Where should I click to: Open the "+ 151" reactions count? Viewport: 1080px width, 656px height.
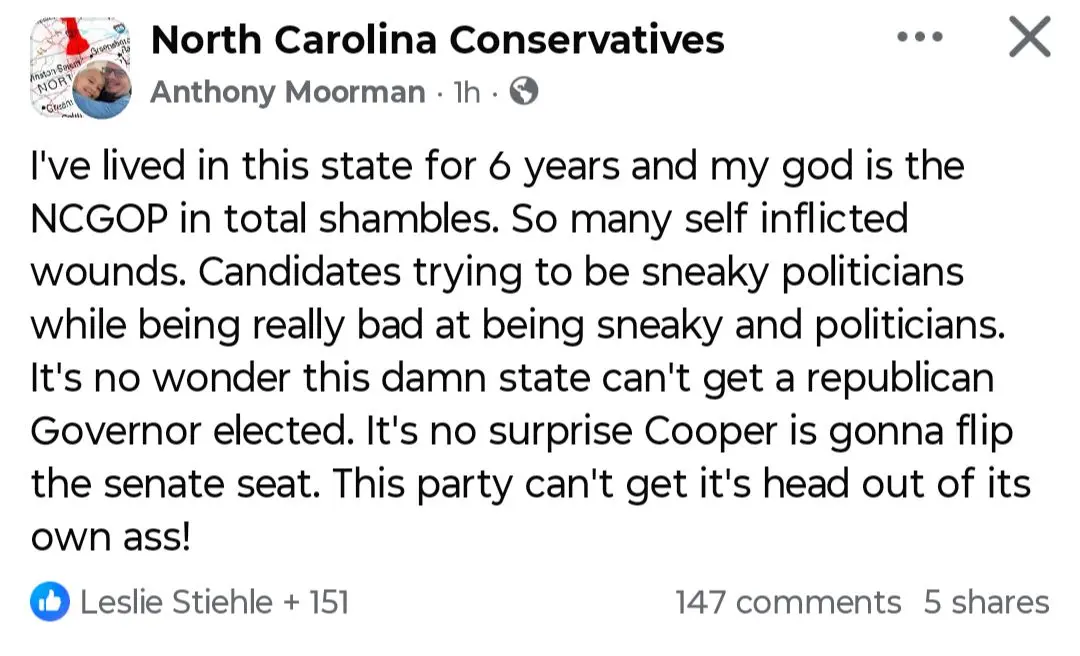[316, 602]
